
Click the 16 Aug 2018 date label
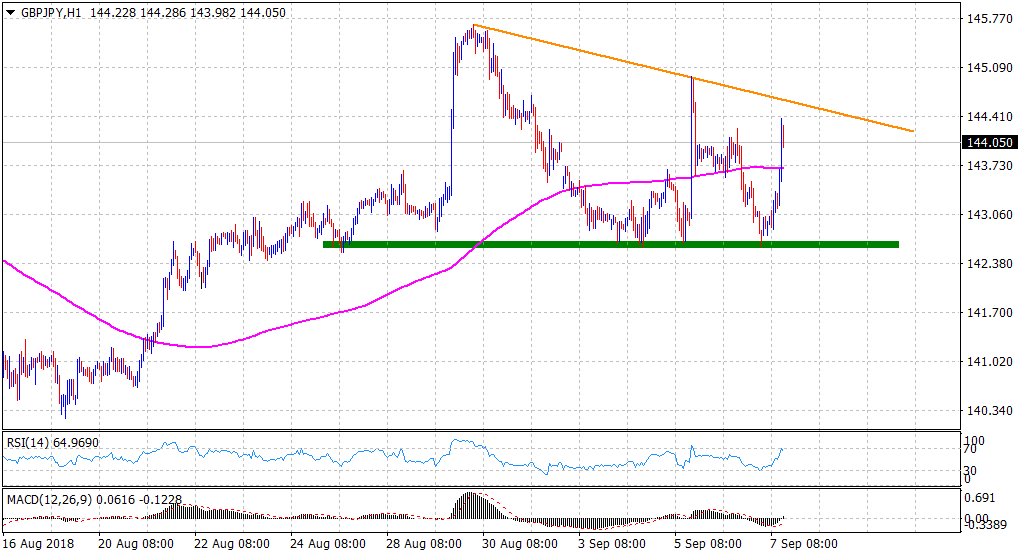coord(36,544)
